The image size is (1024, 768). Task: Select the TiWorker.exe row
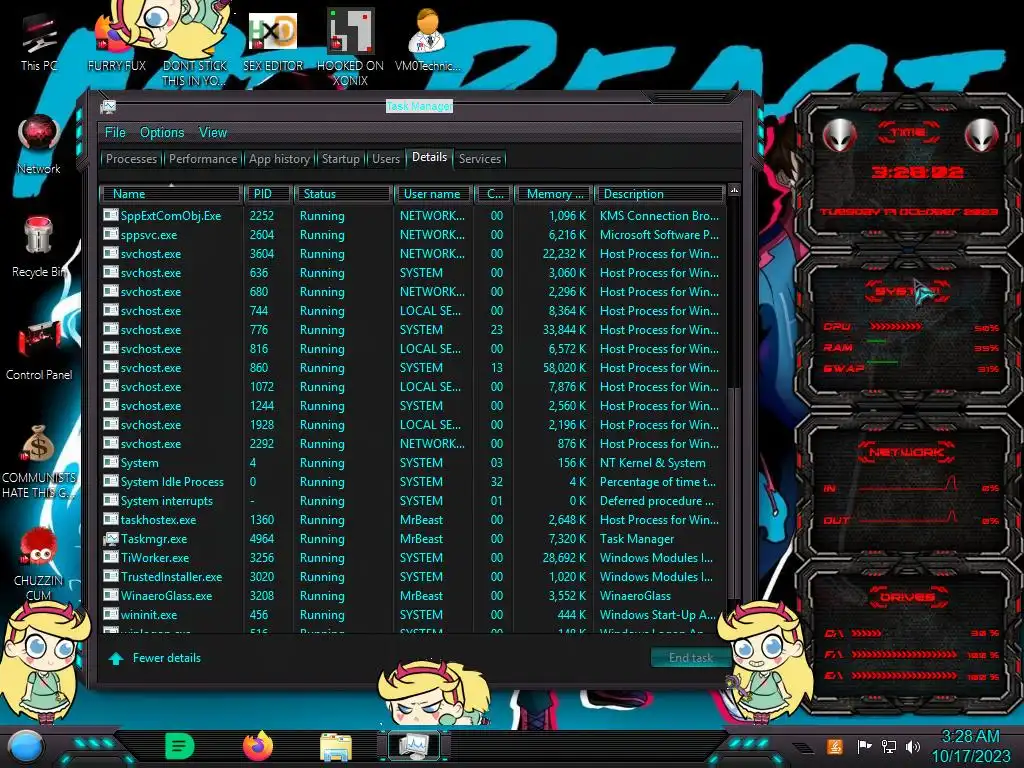click(413, 558)
